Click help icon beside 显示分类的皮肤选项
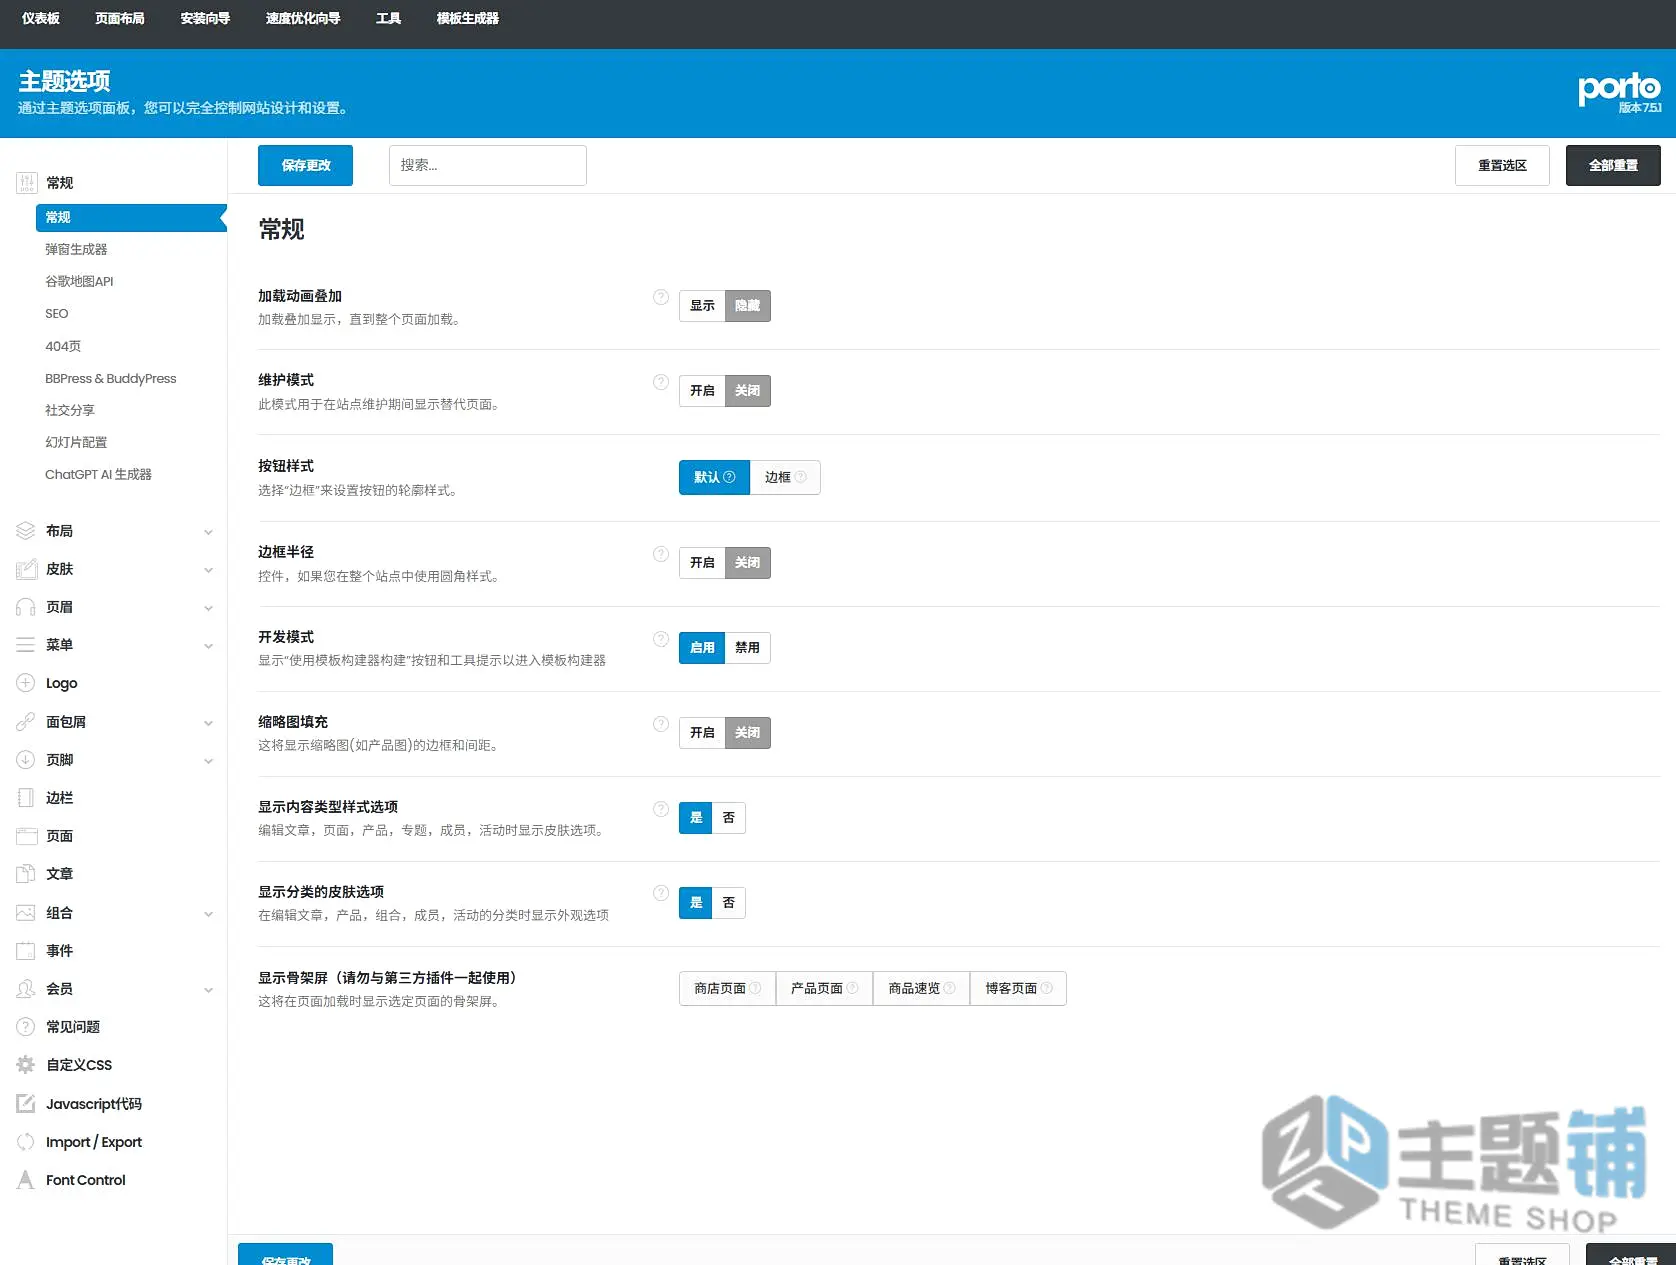Screen dimensions: 1676x1265 (661, 893)
